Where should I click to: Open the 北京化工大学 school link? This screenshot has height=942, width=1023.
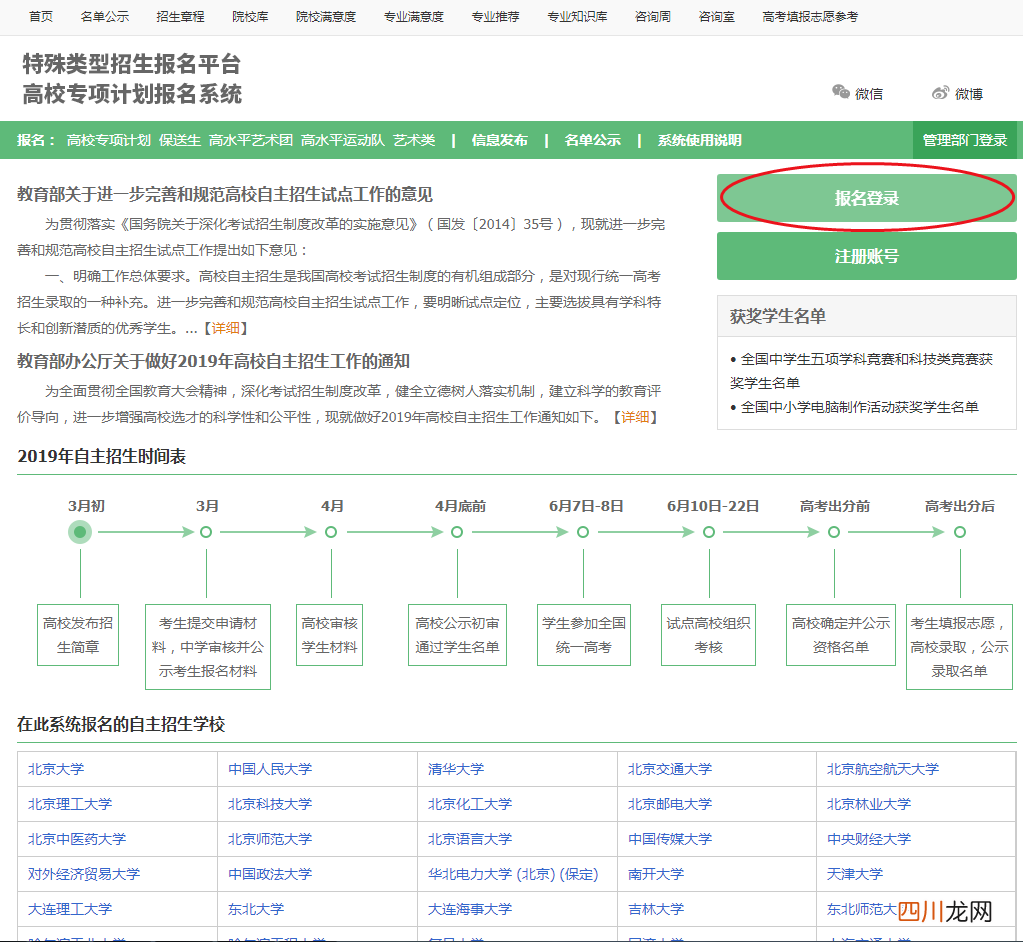(x=470, y=804)
